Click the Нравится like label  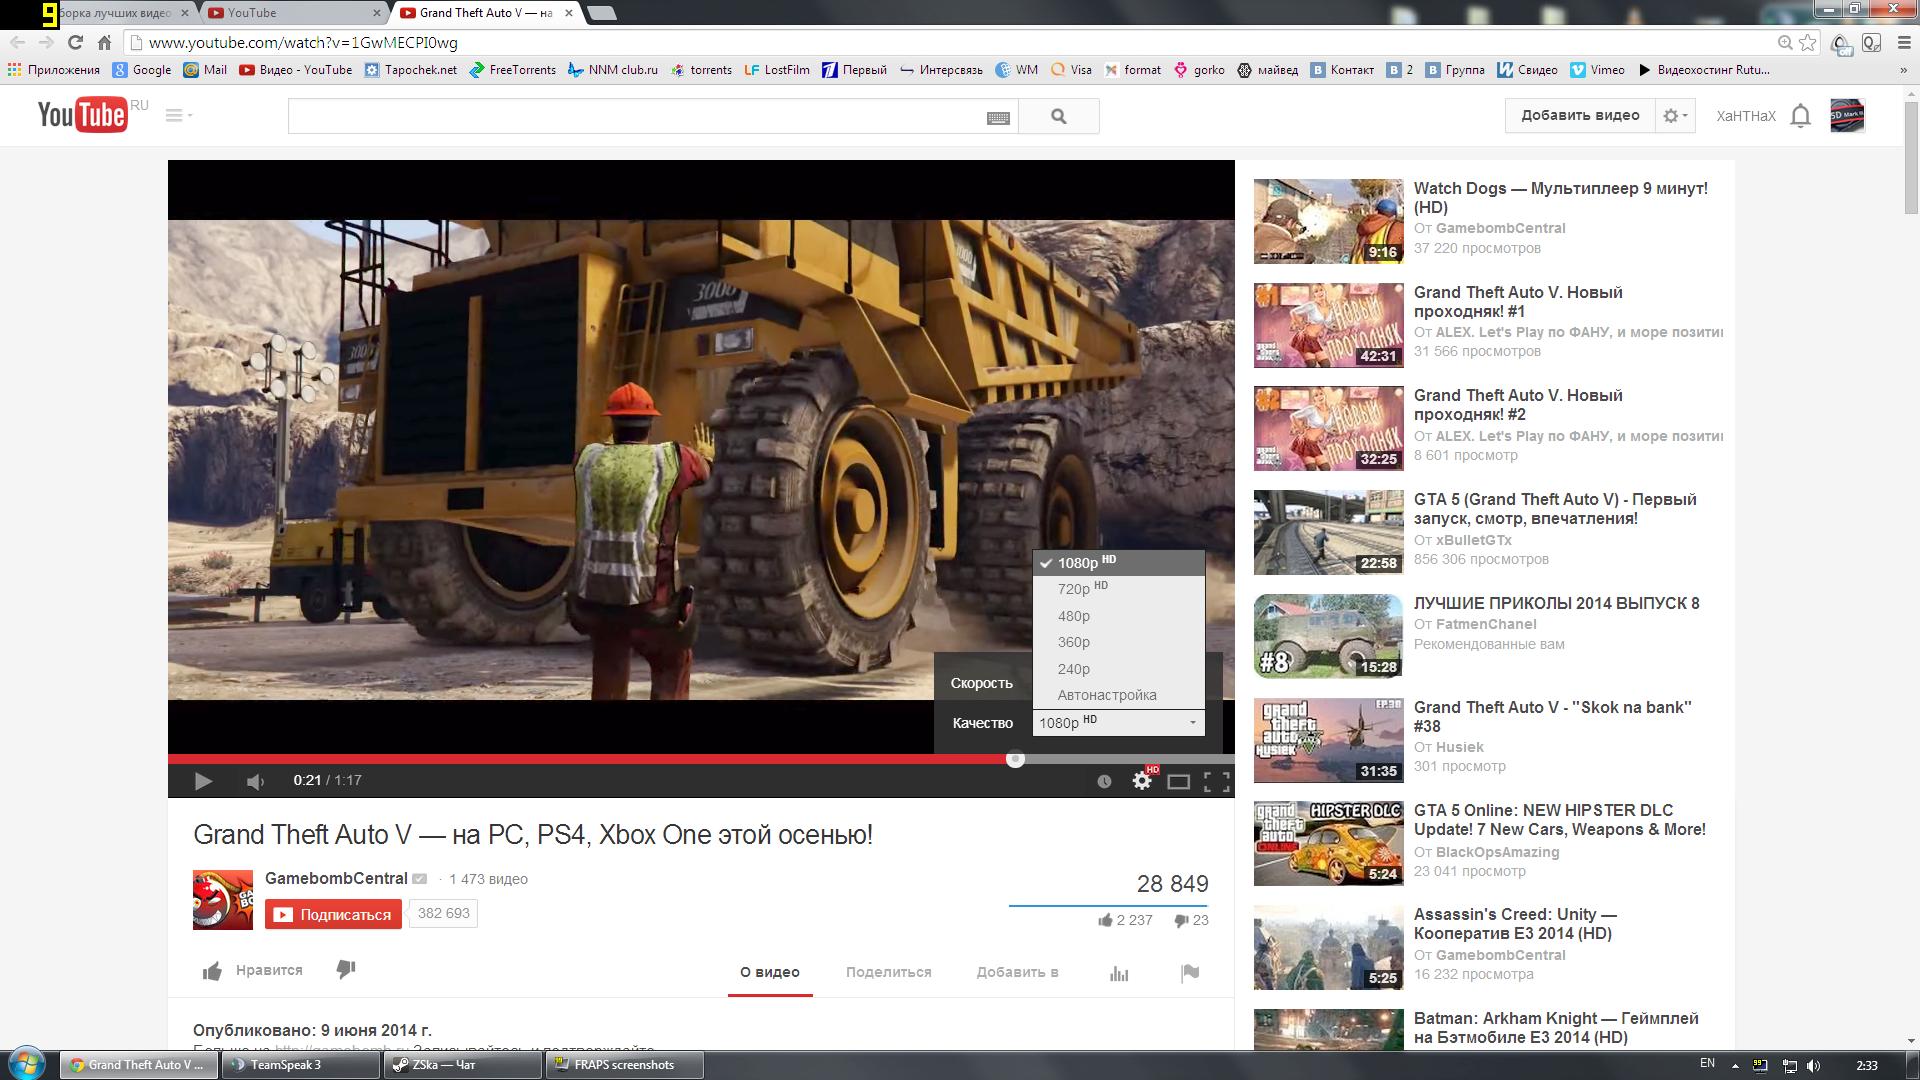point(269,970)
